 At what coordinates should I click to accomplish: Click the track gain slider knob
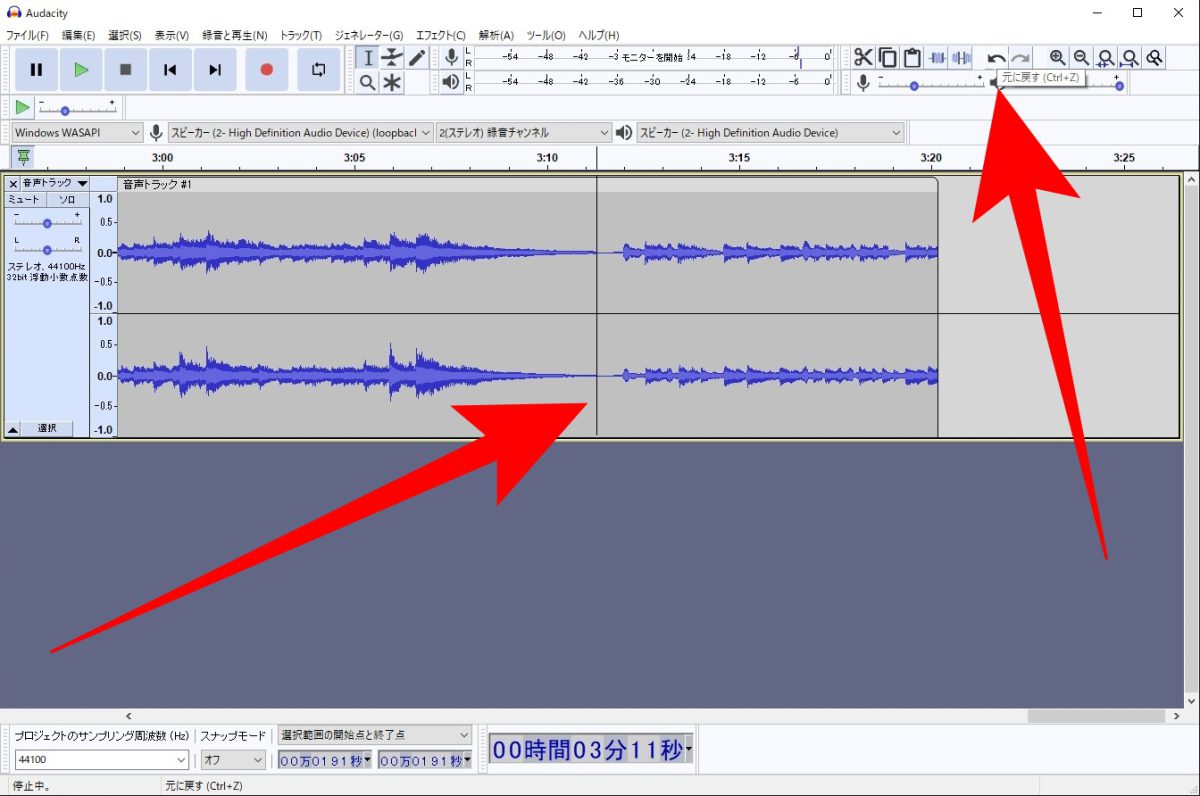coord(47,223)
